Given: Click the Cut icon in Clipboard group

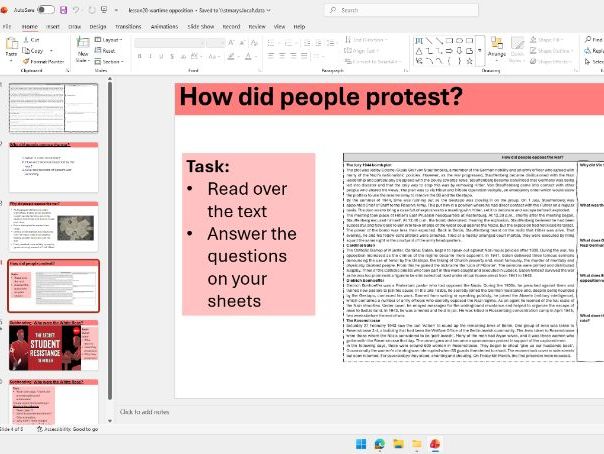Looking at the screenshot, I should pos(26,40).
